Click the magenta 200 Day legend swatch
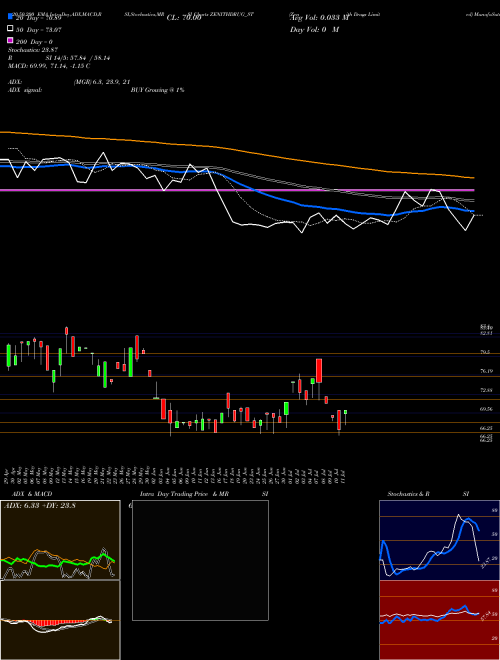 [10, 41]
